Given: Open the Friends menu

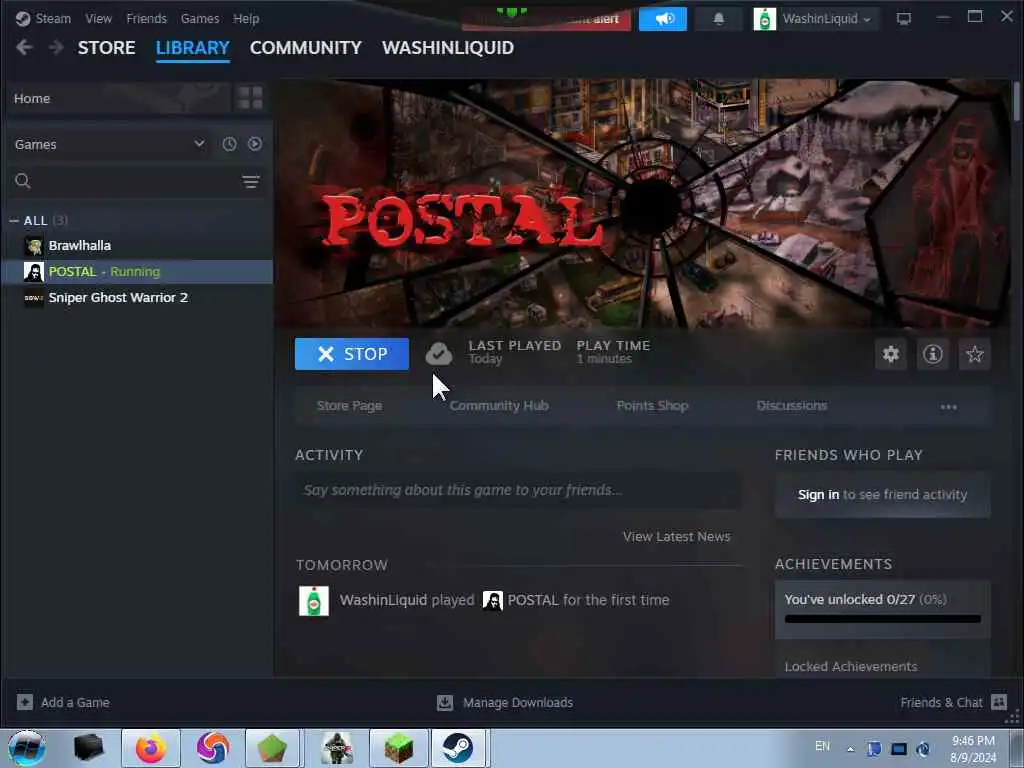Looking at the screenshot, I should 146,18.
